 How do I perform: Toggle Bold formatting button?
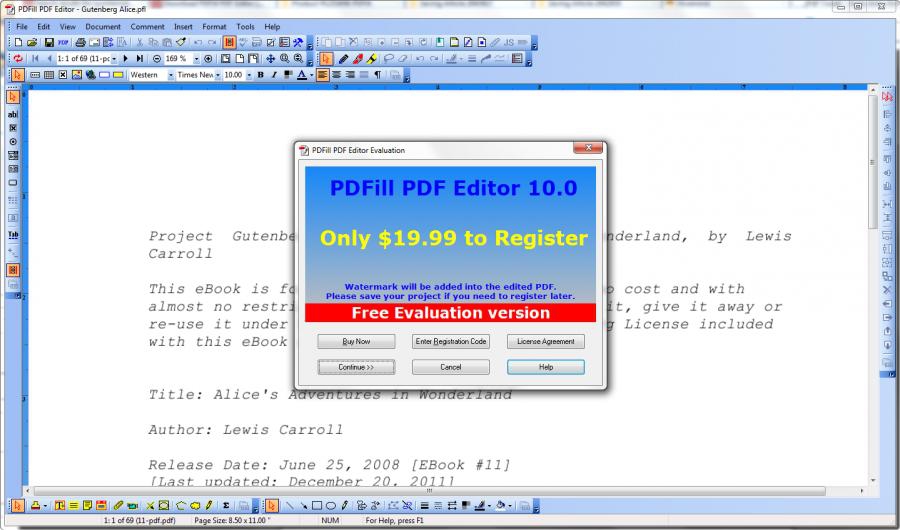coord(261,75)
